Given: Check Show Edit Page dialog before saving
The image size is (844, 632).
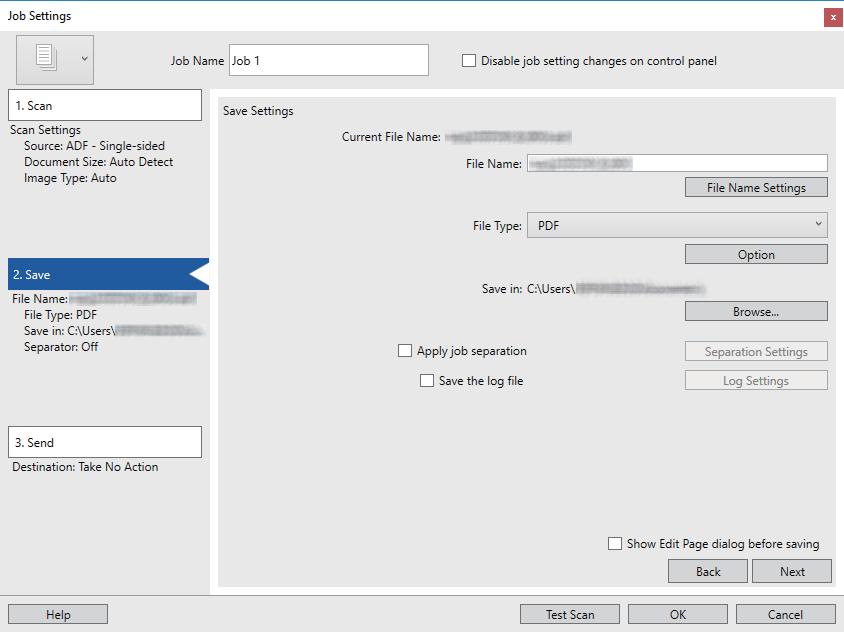Looking at the screenshot, I should coord(615,544).
